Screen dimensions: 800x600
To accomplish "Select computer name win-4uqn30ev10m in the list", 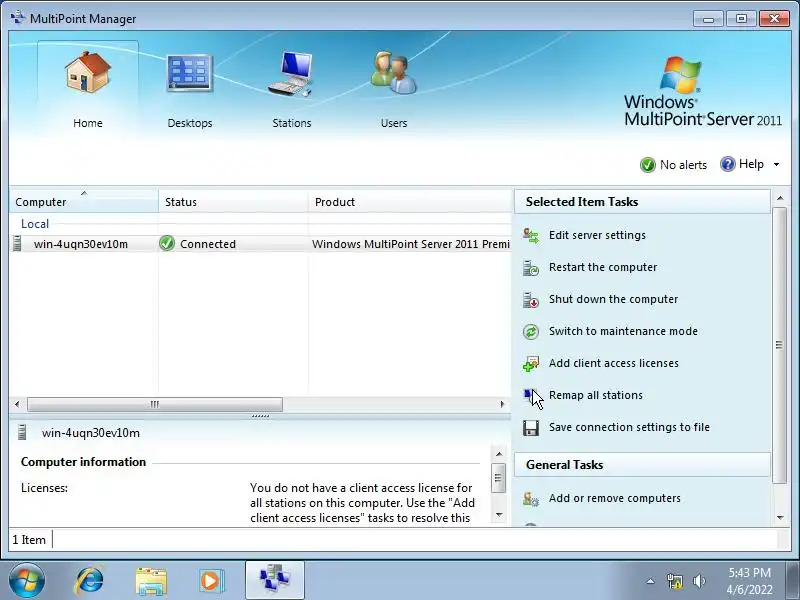I will click(x=81, y=244).
